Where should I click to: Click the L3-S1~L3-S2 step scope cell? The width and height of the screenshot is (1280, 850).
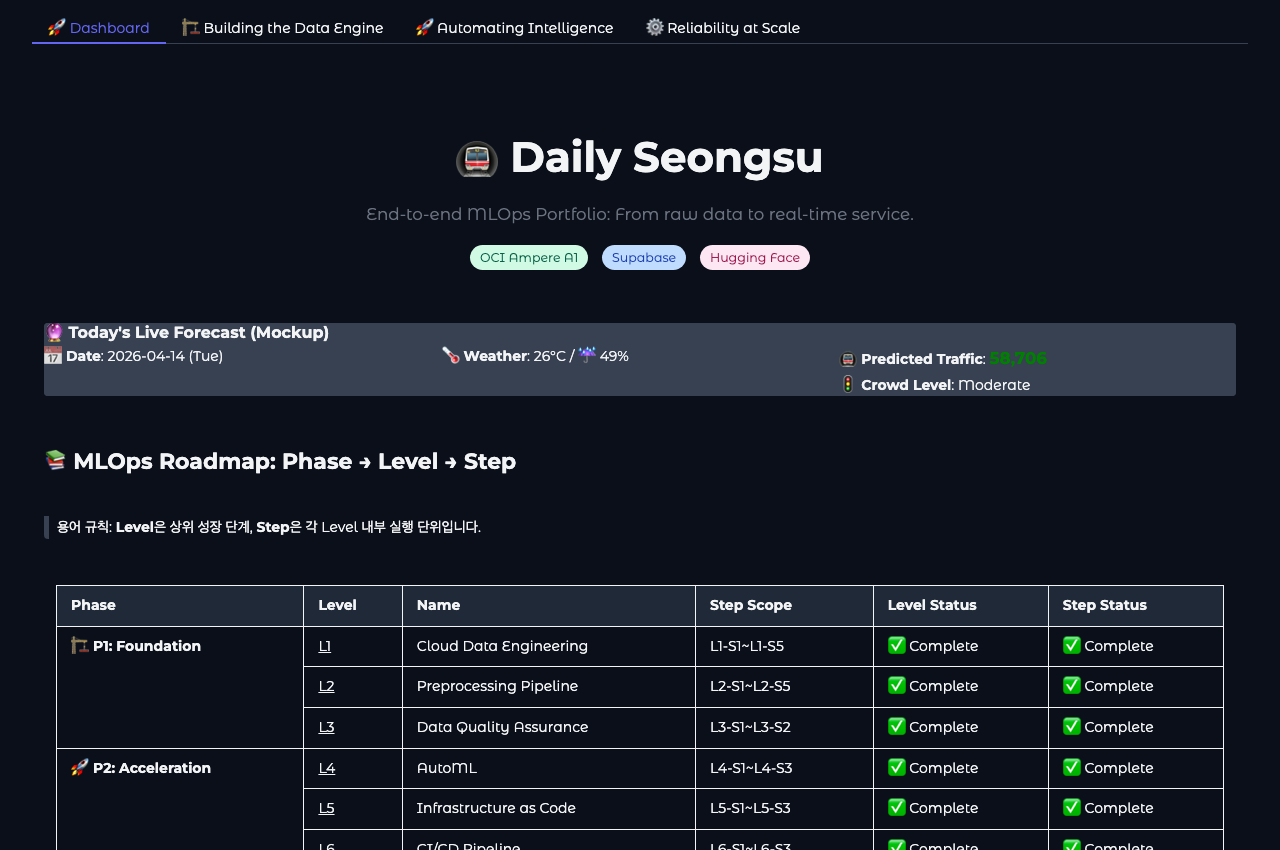[785, 728]
